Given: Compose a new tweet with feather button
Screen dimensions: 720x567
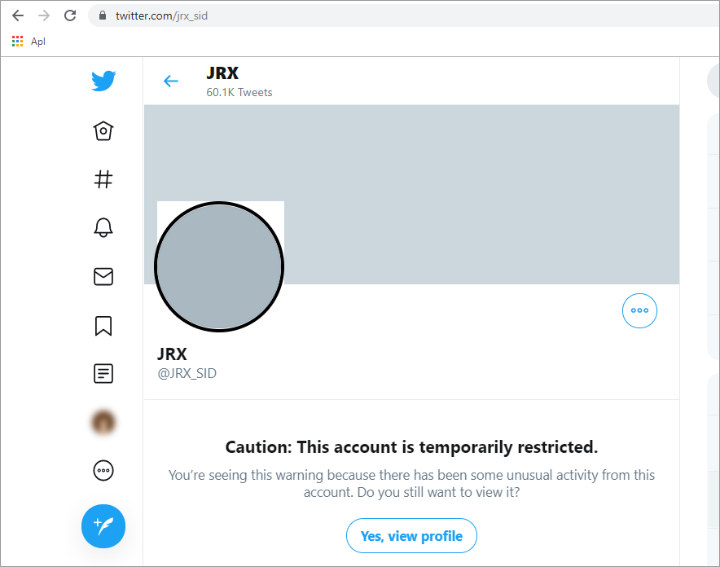Looking at the screenshot, I should point(103,526).
